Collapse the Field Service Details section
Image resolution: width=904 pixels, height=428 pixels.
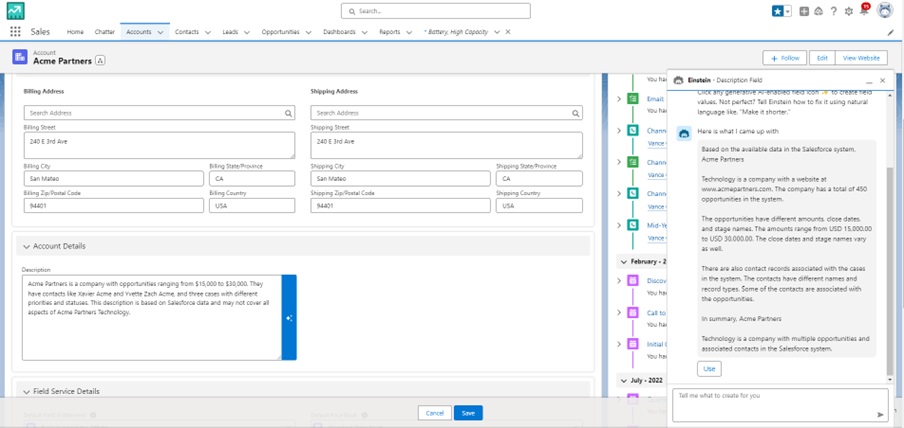[27, 392]
